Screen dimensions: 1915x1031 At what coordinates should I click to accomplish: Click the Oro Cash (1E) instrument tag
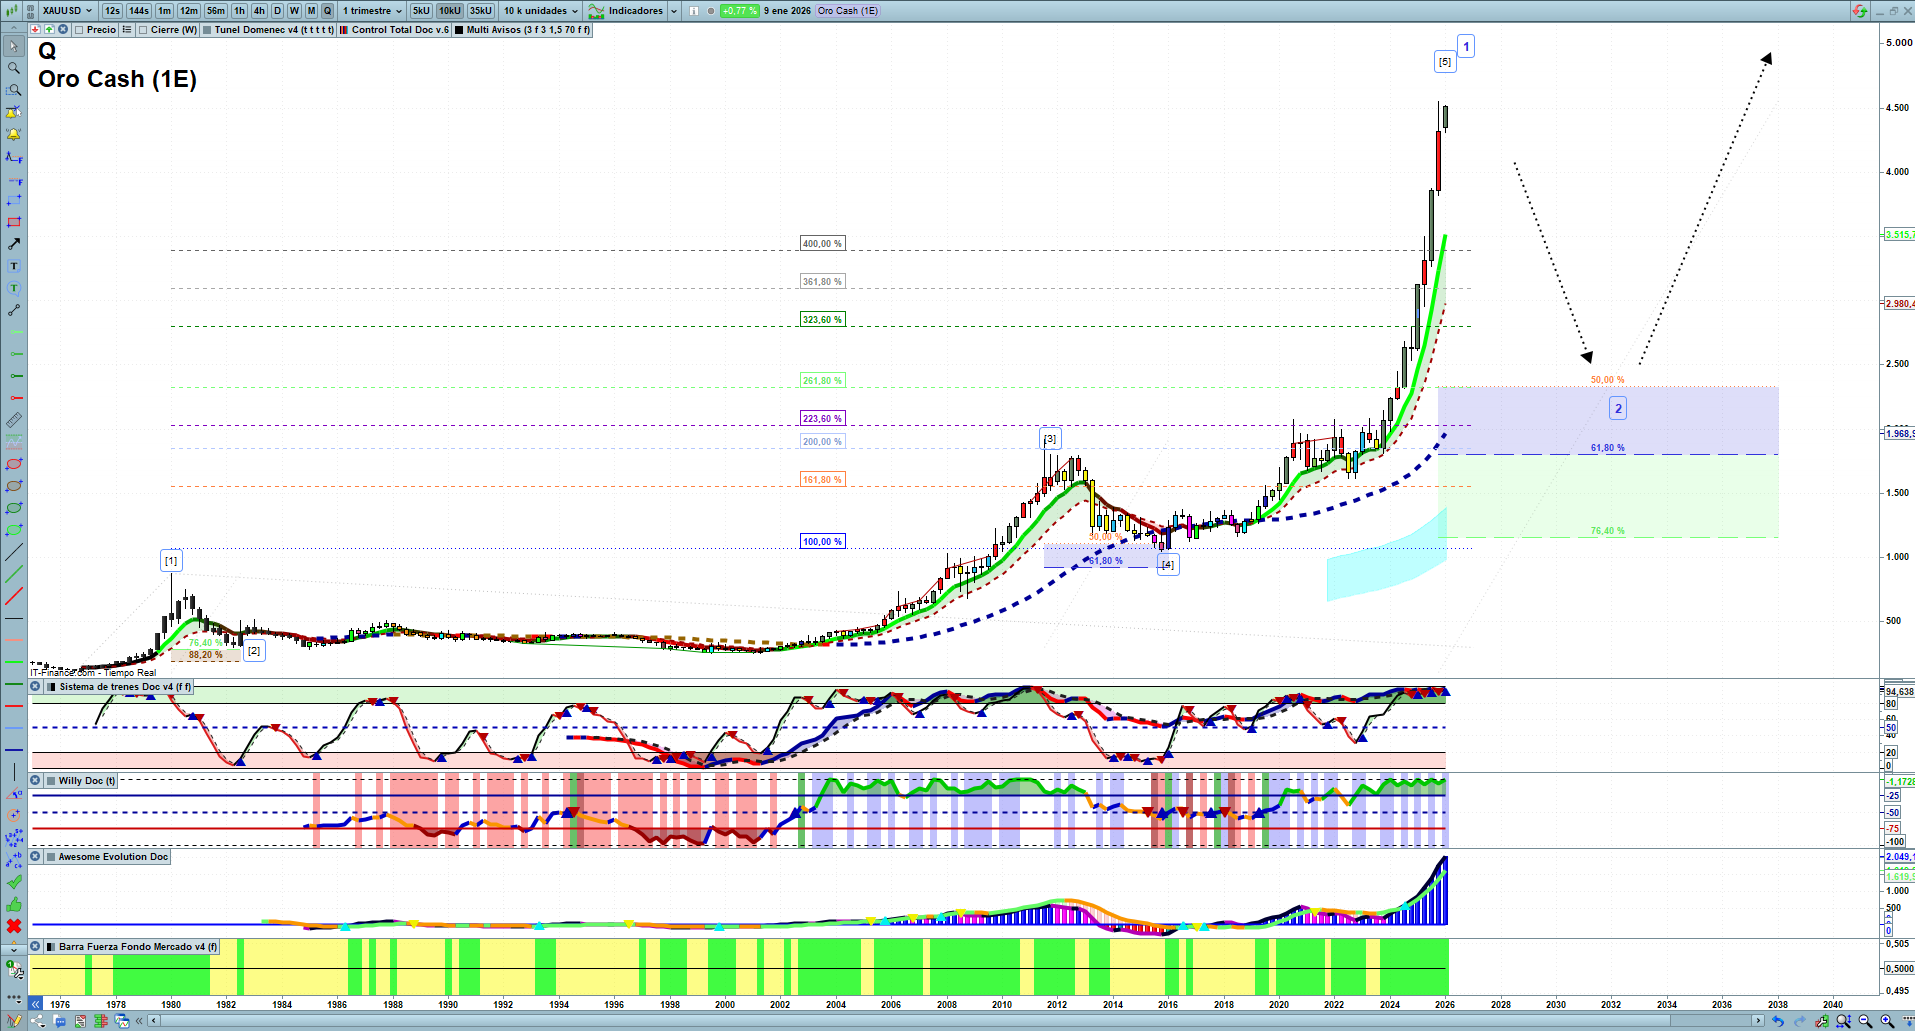pyautogui.click(x=847, y=11)
